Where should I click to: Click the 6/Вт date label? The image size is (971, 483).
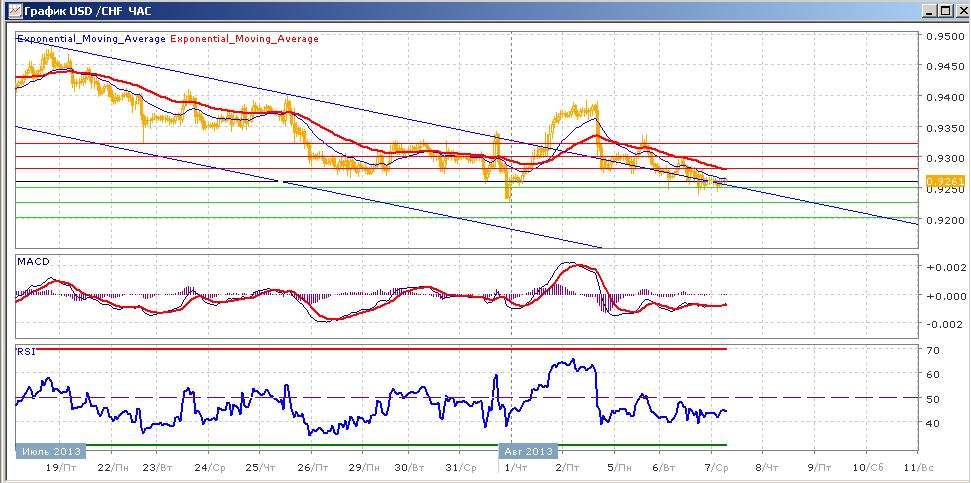[666, 466]
